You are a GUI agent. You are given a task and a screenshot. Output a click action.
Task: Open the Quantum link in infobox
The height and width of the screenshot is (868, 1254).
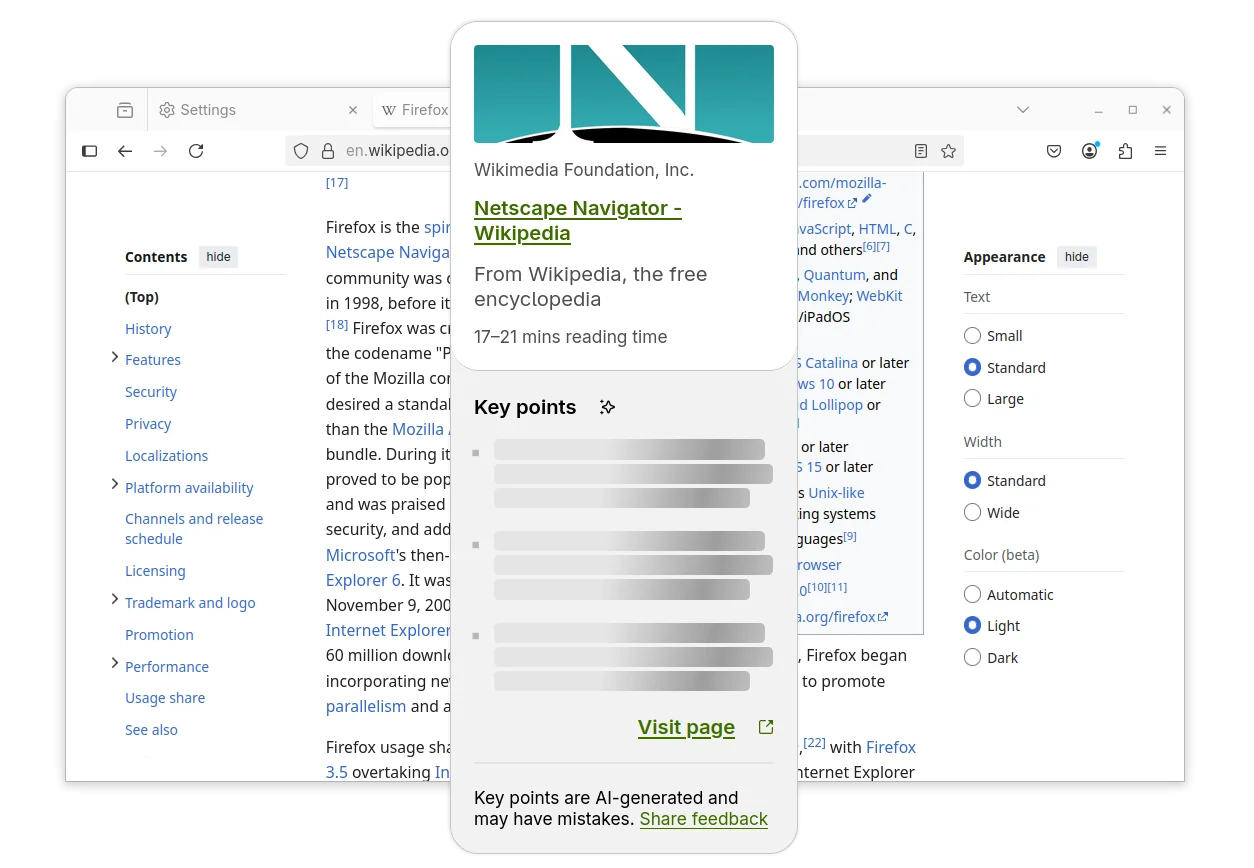[834, 275]
